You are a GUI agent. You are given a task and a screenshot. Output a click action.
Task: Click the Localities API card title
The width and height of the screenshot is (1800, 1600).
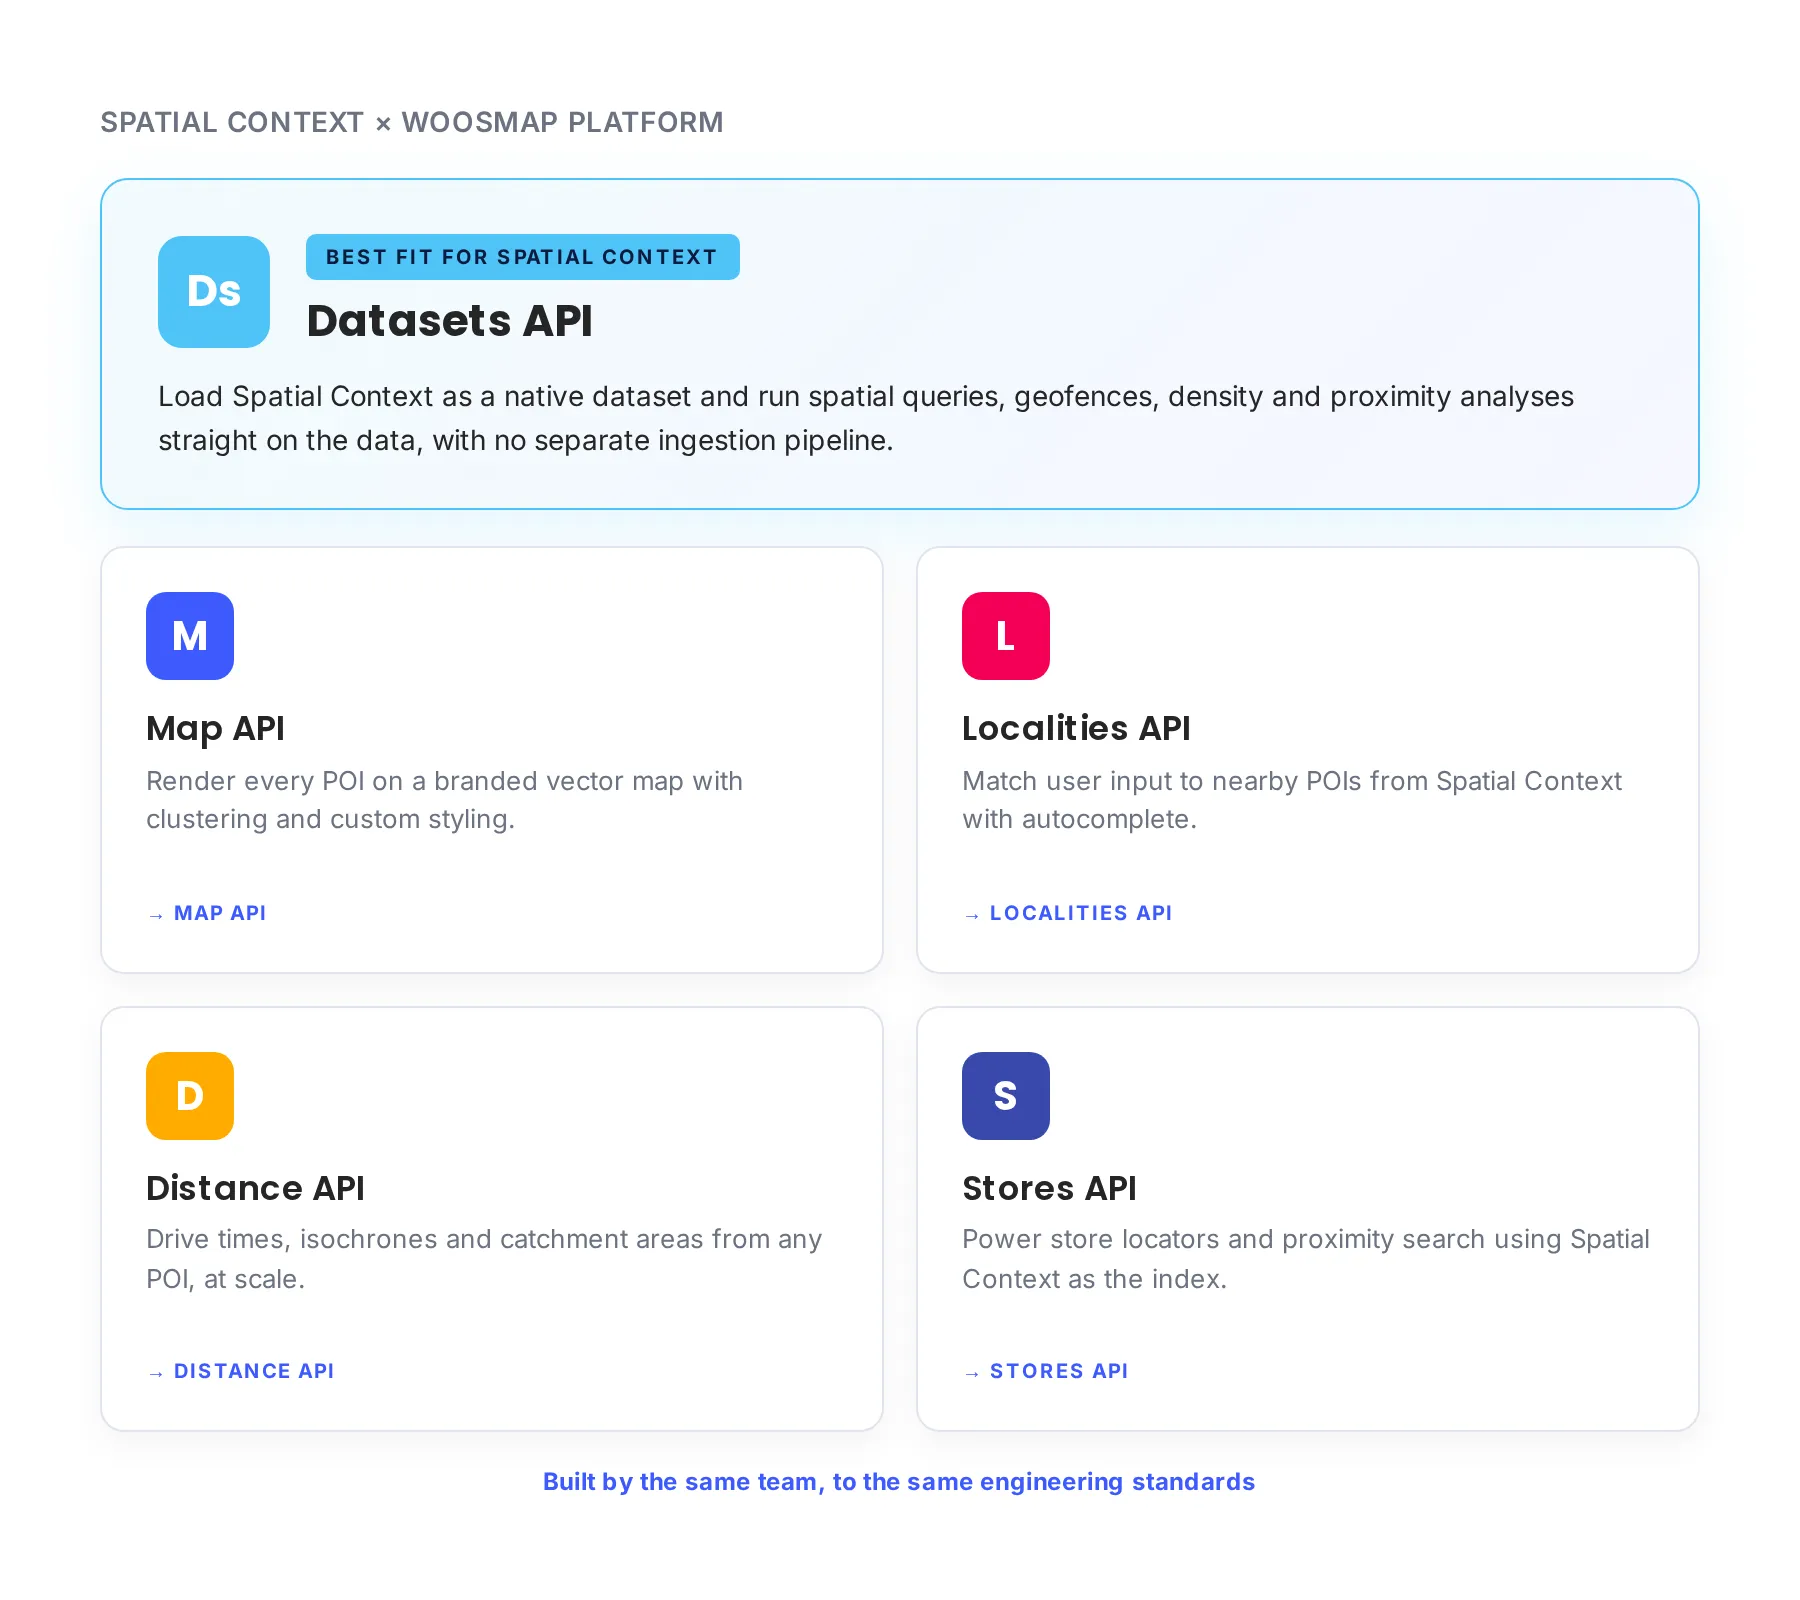[1076, 728]
